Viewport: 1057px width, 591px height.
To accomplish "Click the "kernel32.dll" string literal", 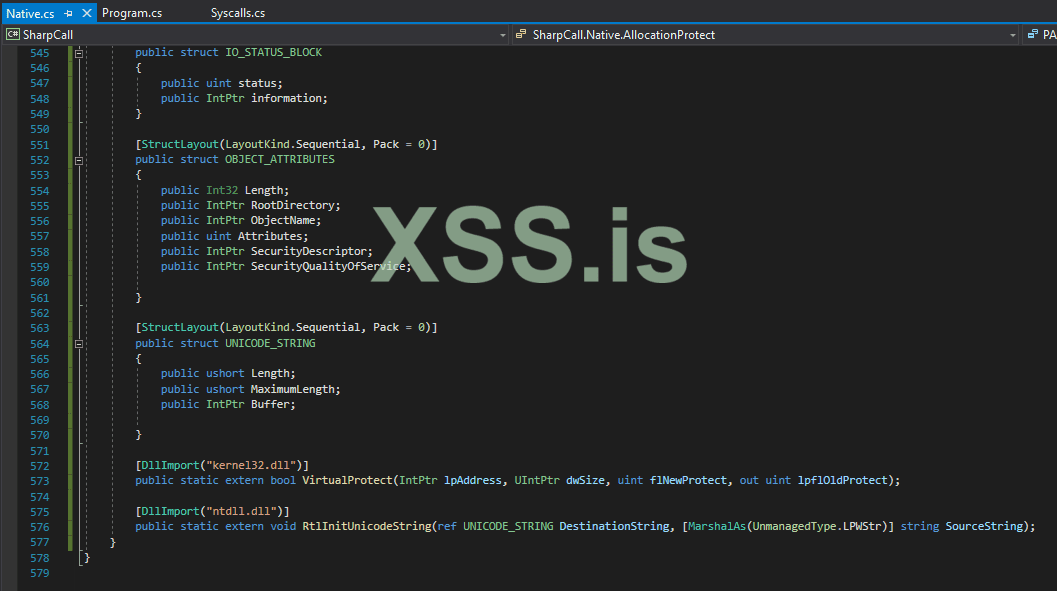I will 251,465.
